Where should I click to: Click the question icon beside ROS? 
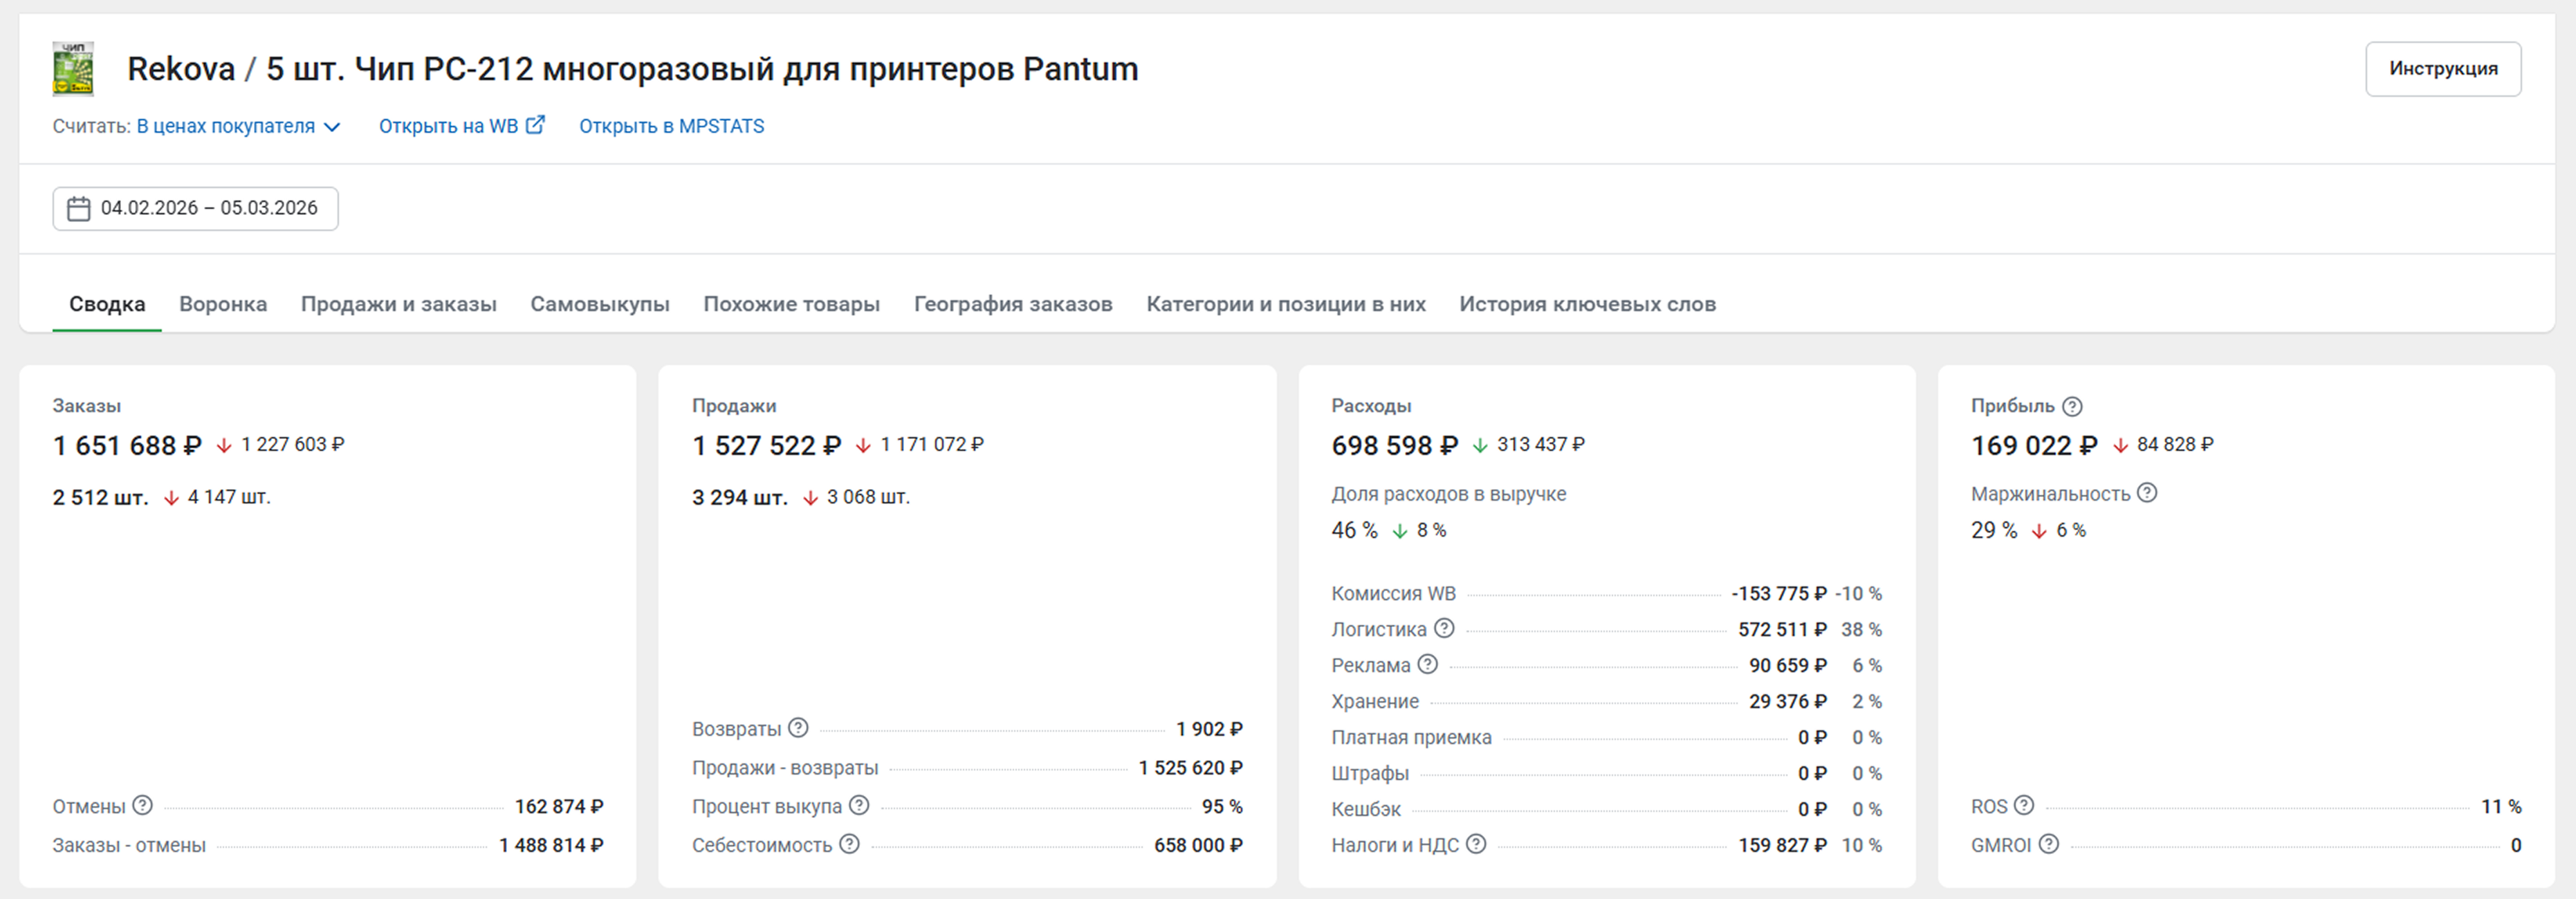point(2024,805)
